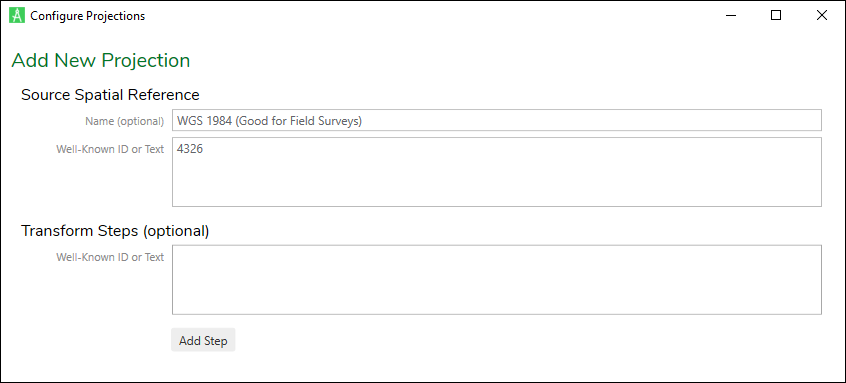The height and width of the screenshot is (383, 846).
Task: Click the Configure Projections title bar text
Action: 87,16
